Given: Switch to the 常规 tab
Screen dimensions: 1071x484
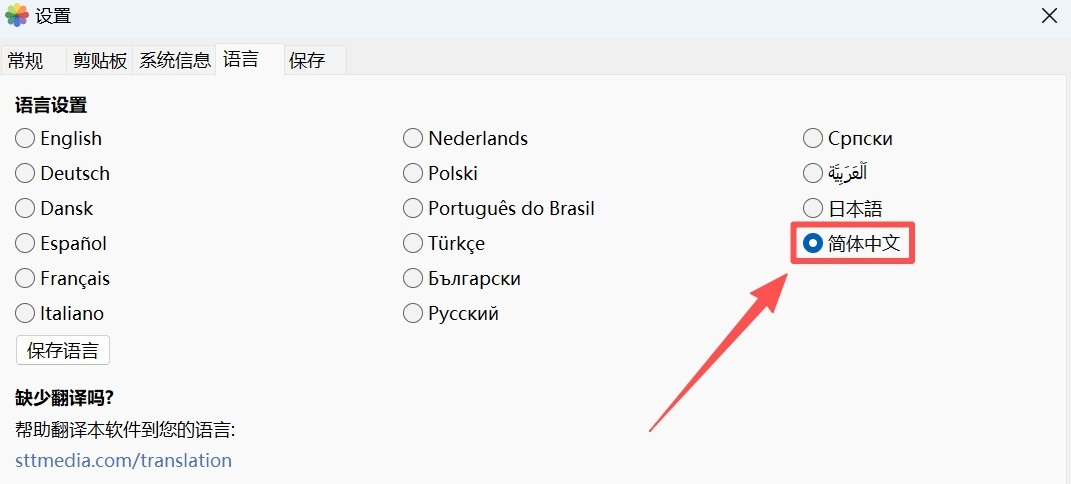Looking at the screenshot, I should tap(26, 61).
